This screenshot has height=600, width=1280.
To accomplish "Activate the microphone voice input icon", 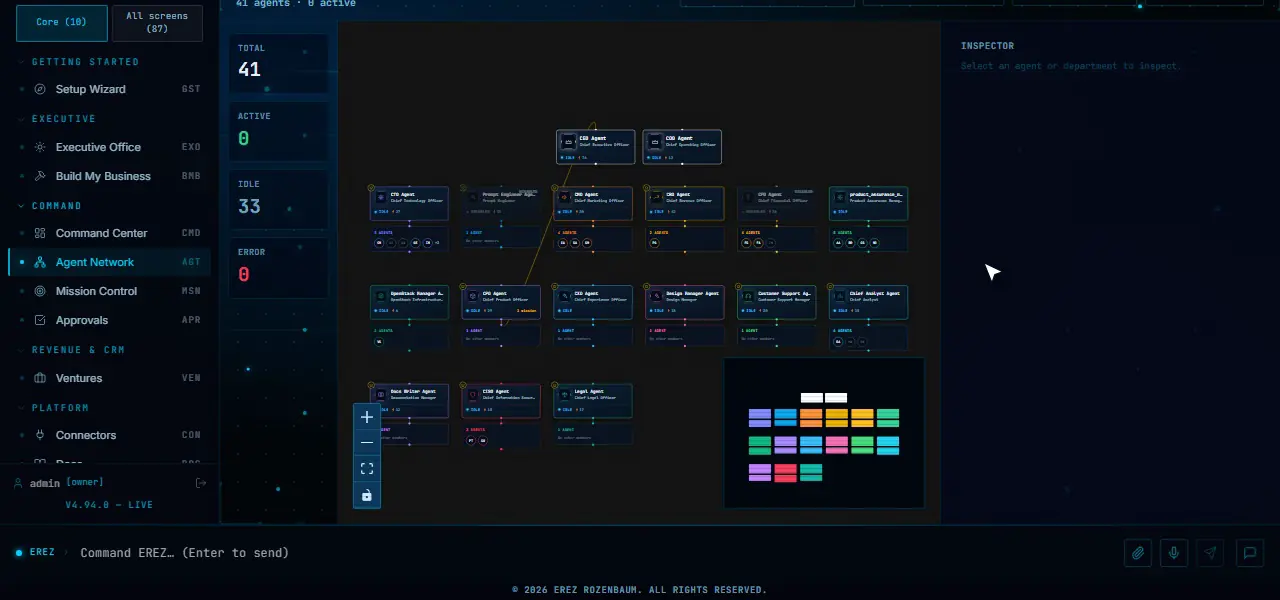I will [1174, 552].
